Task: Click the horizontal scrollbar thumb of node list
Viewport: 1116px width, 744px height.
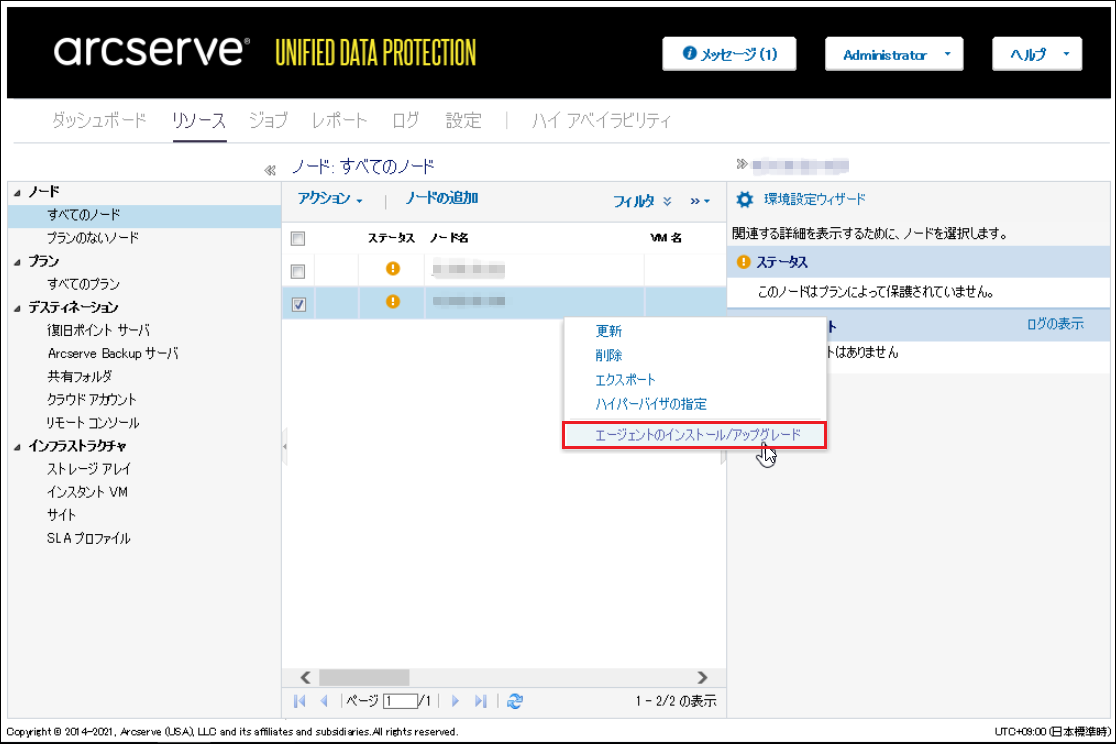Action: click(364, 677)
